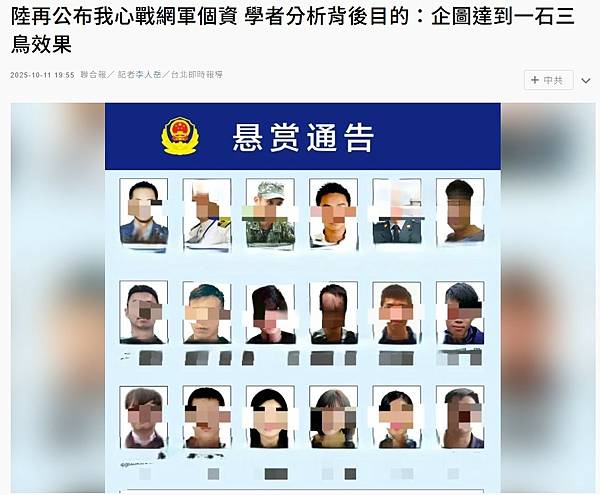The height and width of the screenshot is (495, 600).
Task: Select photo of woman with bangs and braids
Action: click(333, 417)
